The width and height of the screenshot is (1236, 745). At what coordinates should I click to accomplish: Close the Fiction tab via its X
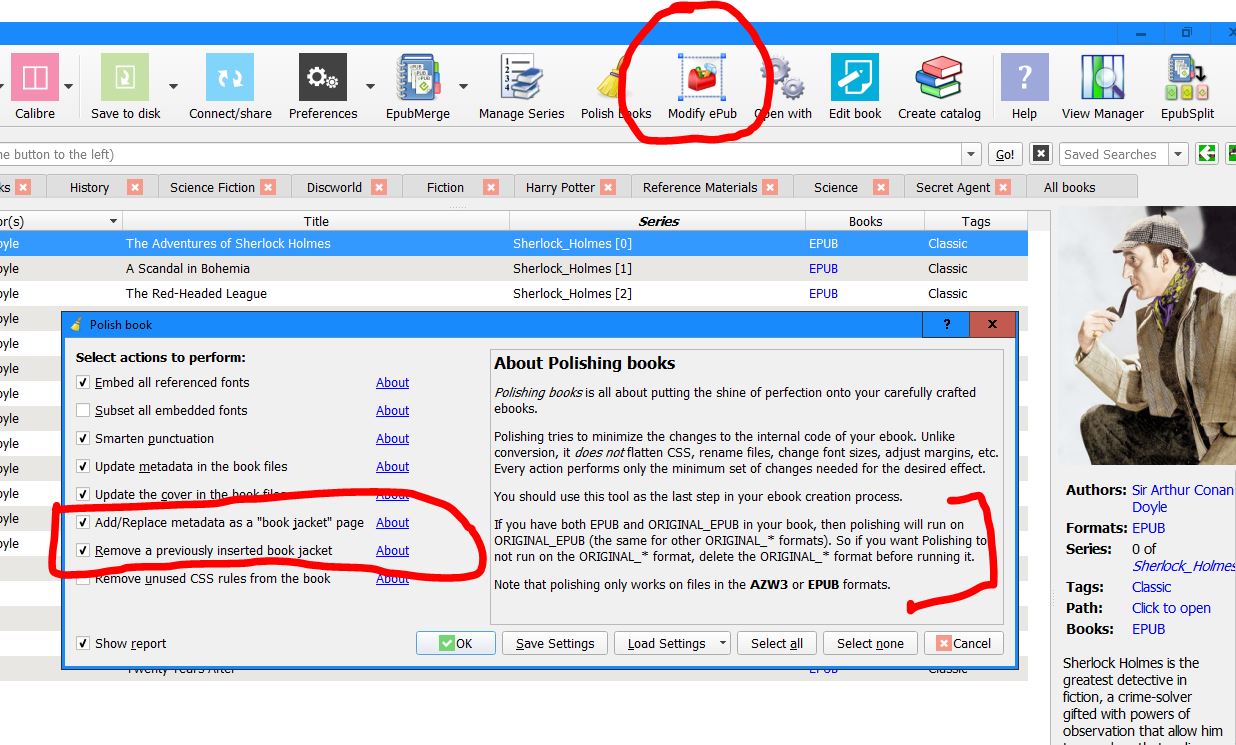click(490, 187)
